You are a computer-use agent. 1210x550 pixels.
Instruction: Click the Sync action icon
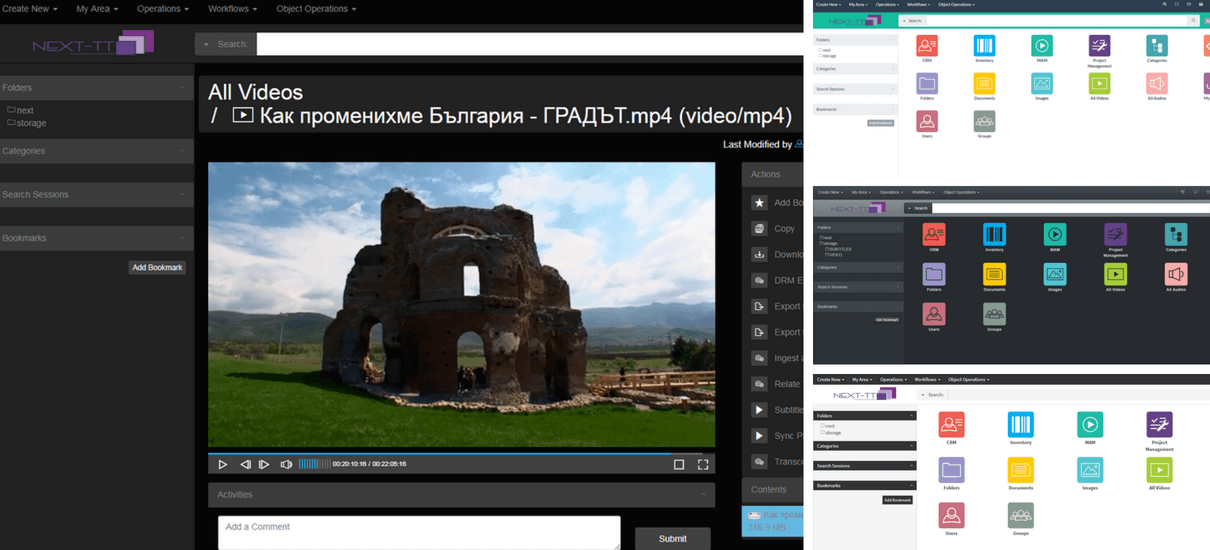[759, 436]
